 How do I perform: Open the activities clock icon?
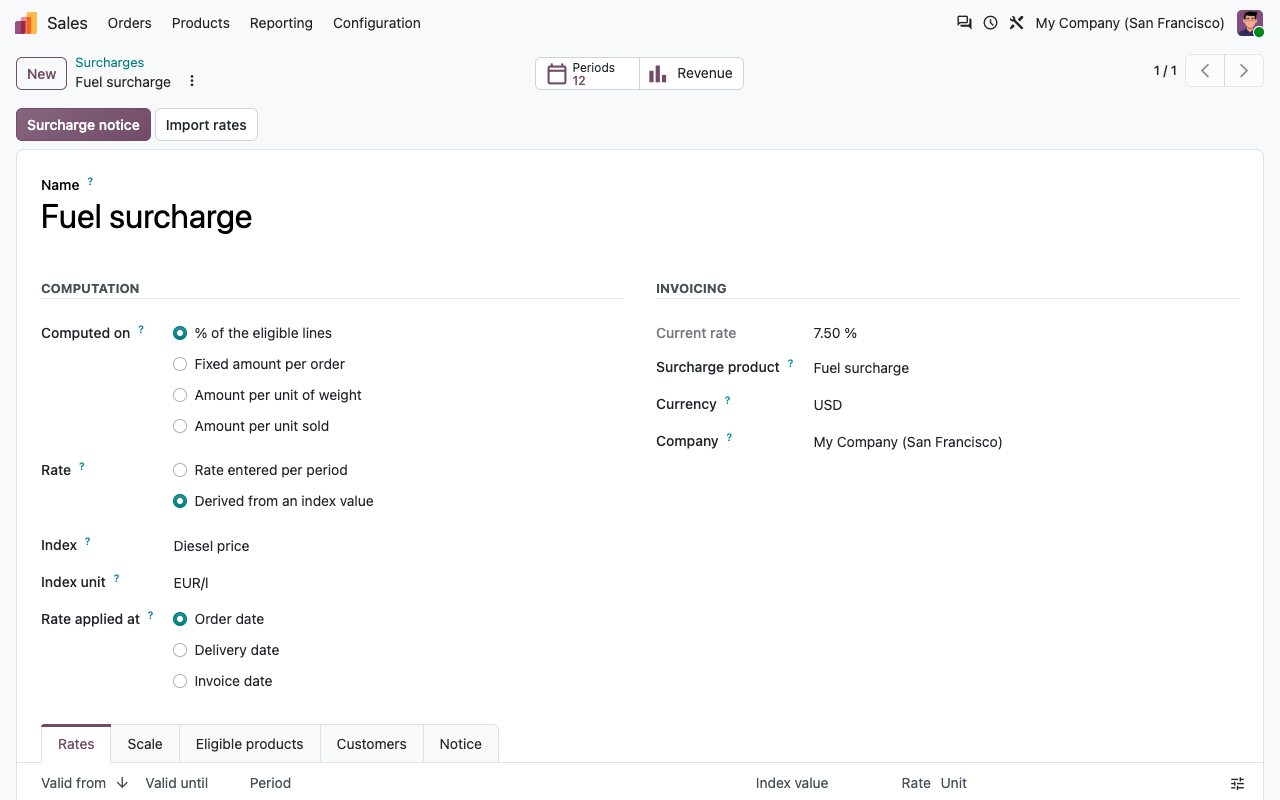coord(990,23)
